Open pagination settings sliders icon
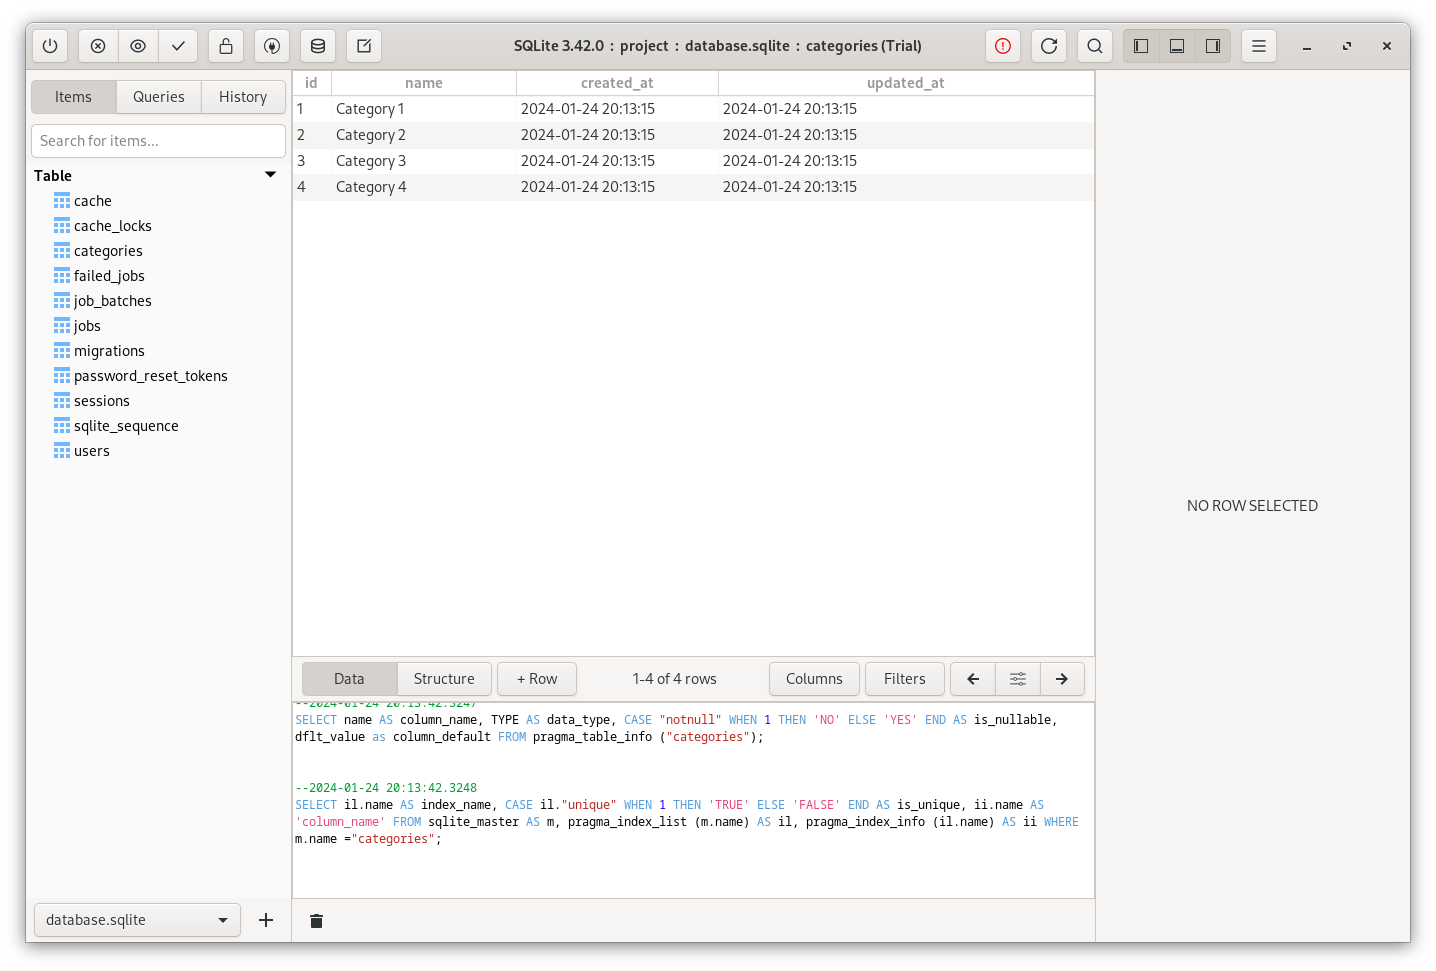This screenshot has width=1436, height=971. (x=1018, y=679)
